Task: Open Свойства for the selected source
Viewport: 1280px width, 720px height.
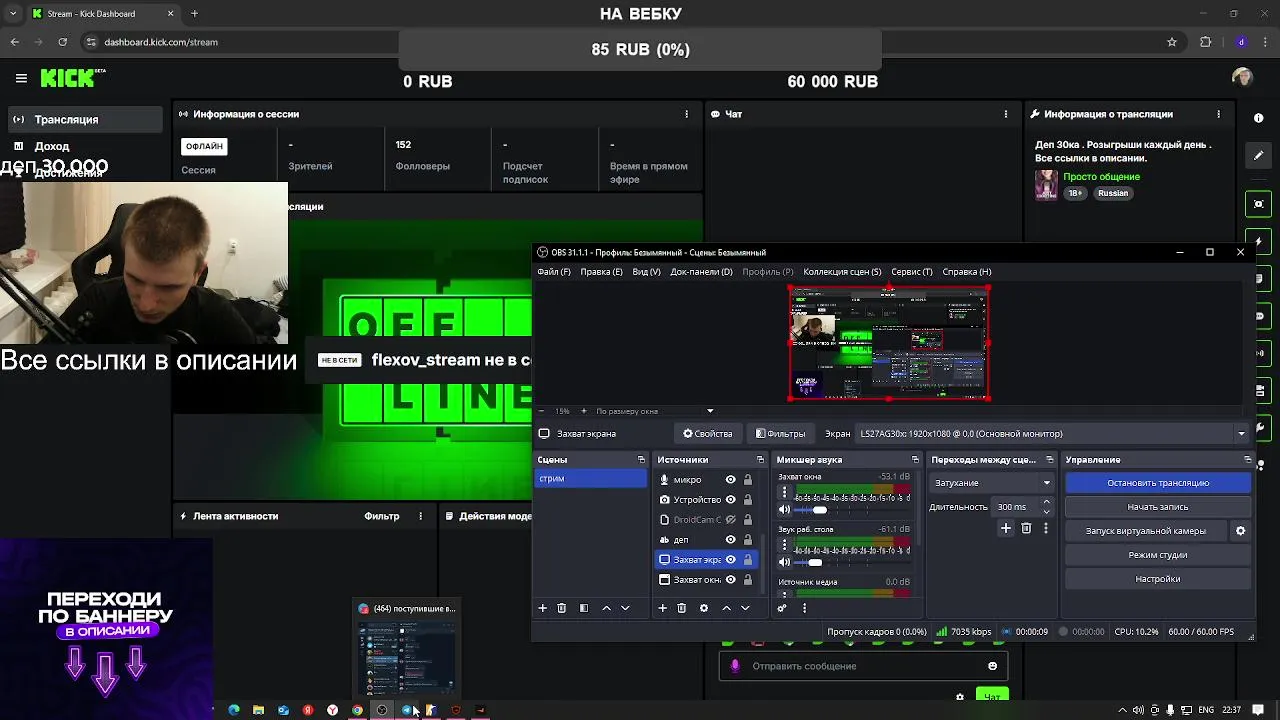Action: click(x=708, y=434)
